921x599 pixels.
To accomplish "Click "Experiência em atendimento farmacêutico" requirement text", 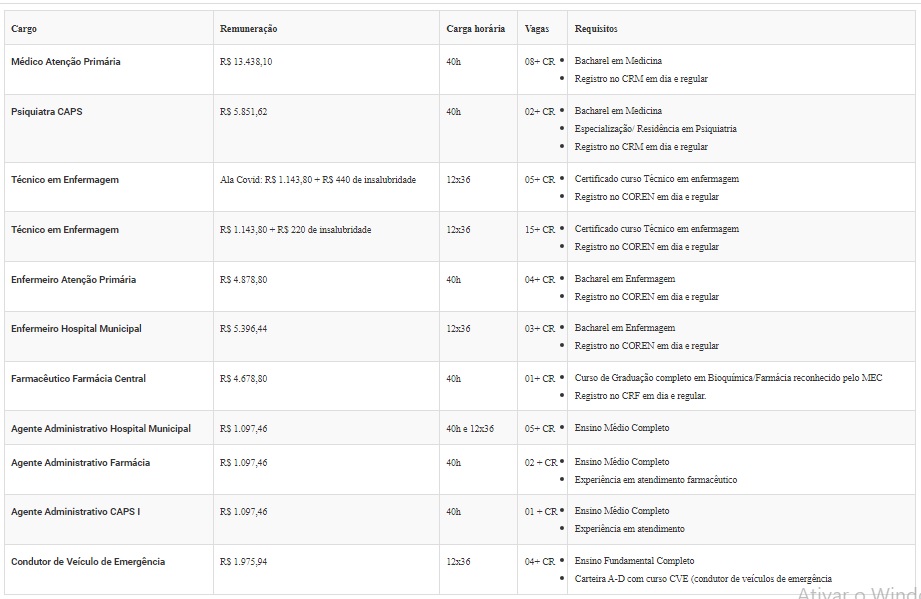I will pos(656,480).
